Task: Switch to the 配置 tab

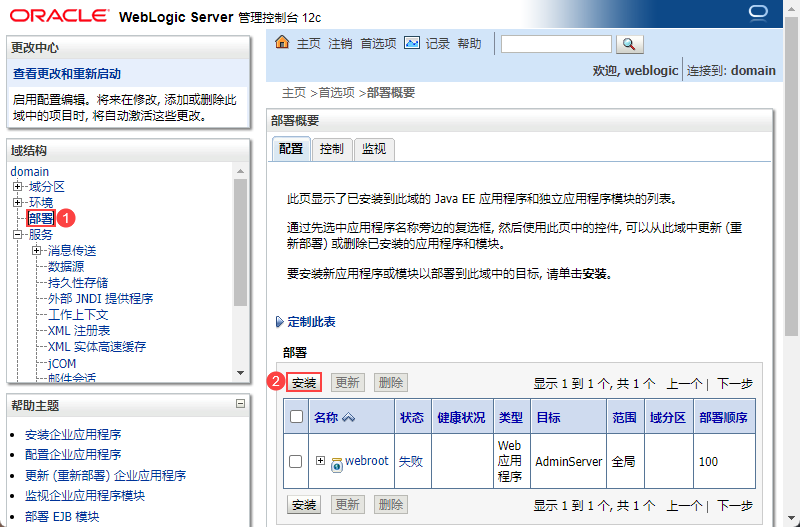Action: click(x=291, y=149)
